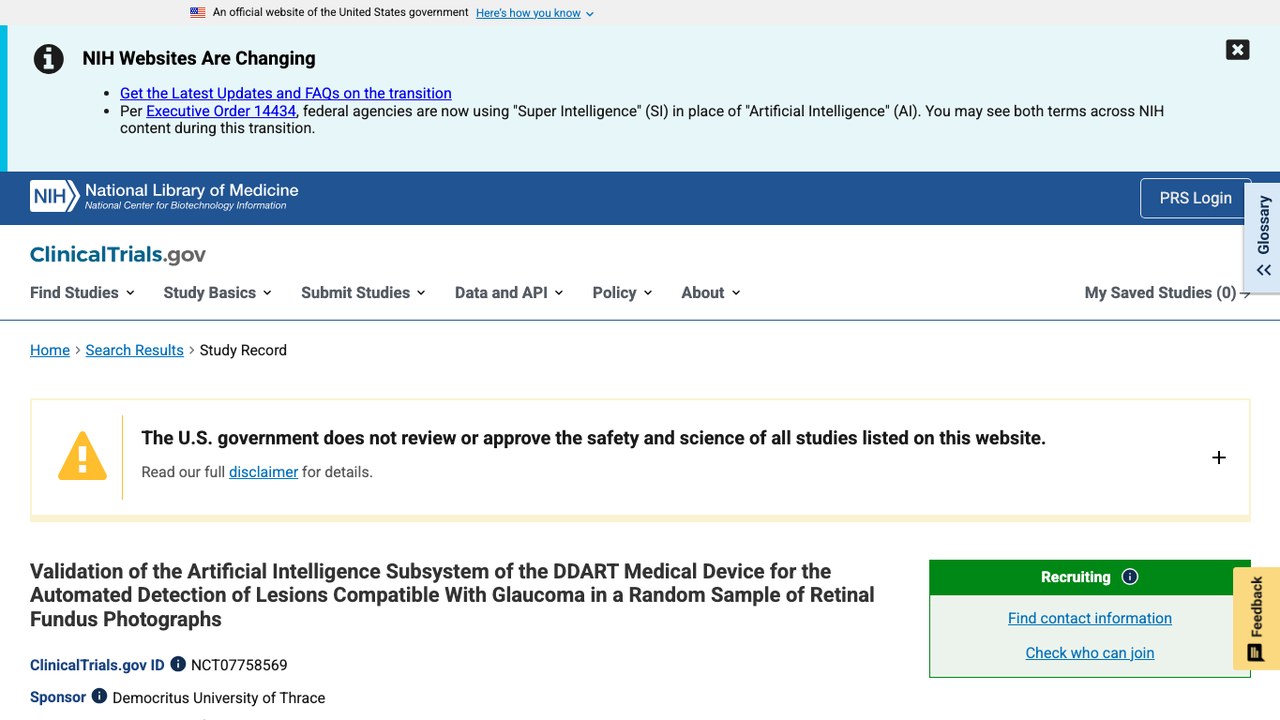Click the Recruiting status label

1076,577
